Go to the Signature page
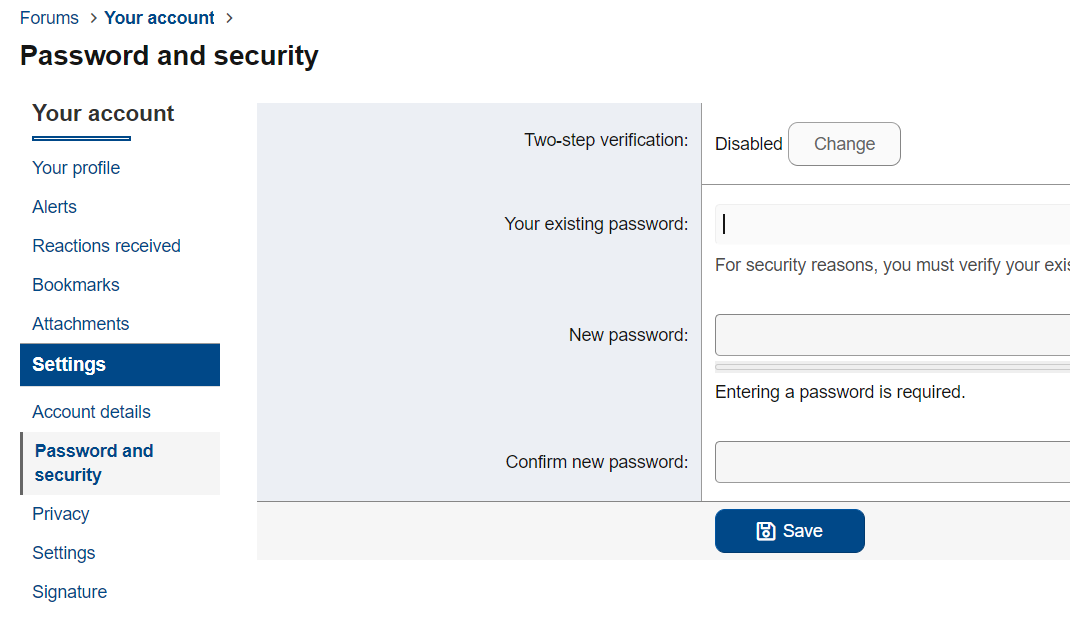The height and width of the screenshot is (624, 1070). coord(69,592)
